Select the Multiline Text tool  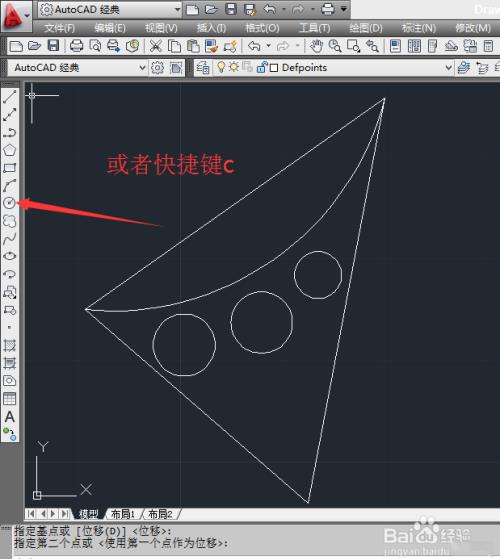pos(10,416)
